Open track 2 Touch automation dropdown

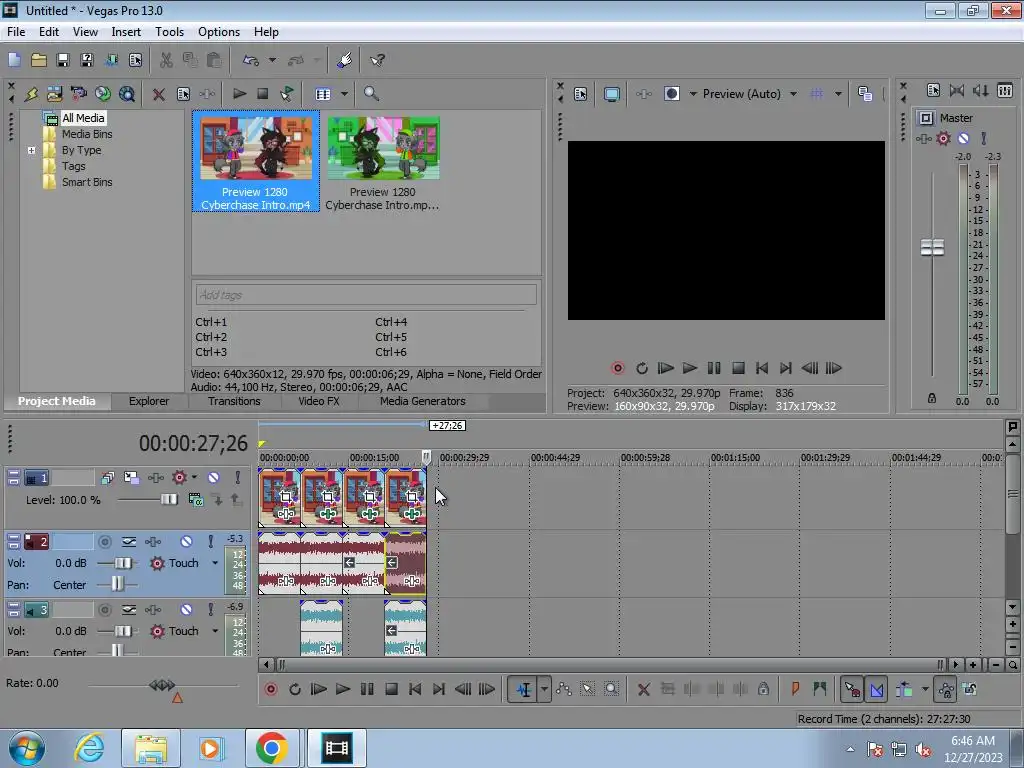pos(215,563)
